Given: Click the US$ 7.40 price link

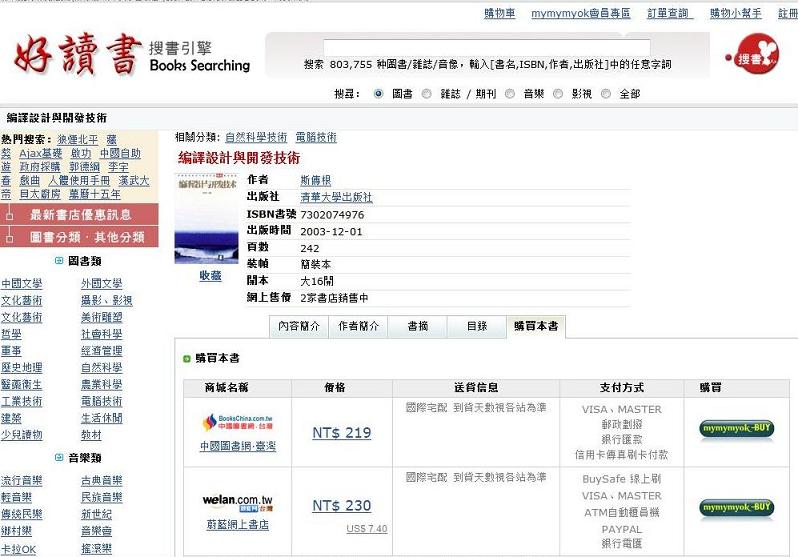Looking at the screenshot, I should pyautogui.click(x=367, y=529).
